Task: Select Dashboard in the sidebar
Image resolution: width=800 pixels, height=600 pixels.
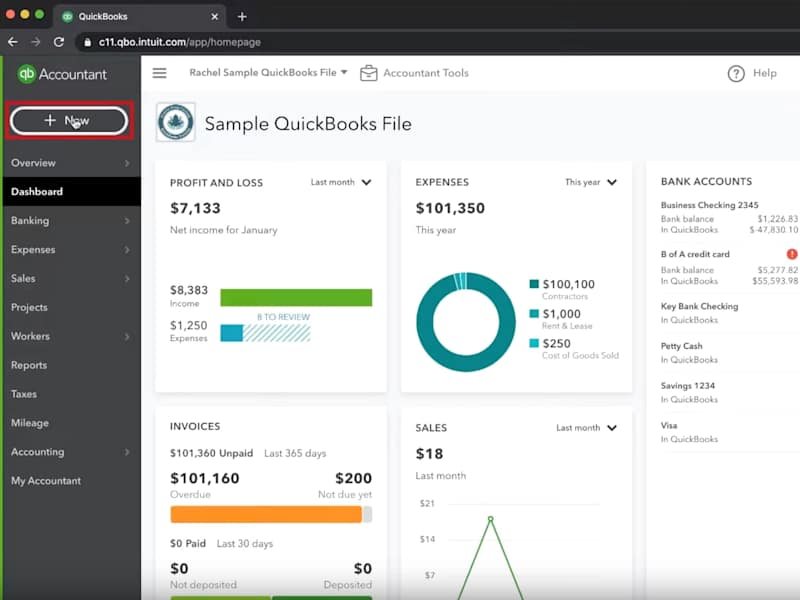Action: coord(71,192)
